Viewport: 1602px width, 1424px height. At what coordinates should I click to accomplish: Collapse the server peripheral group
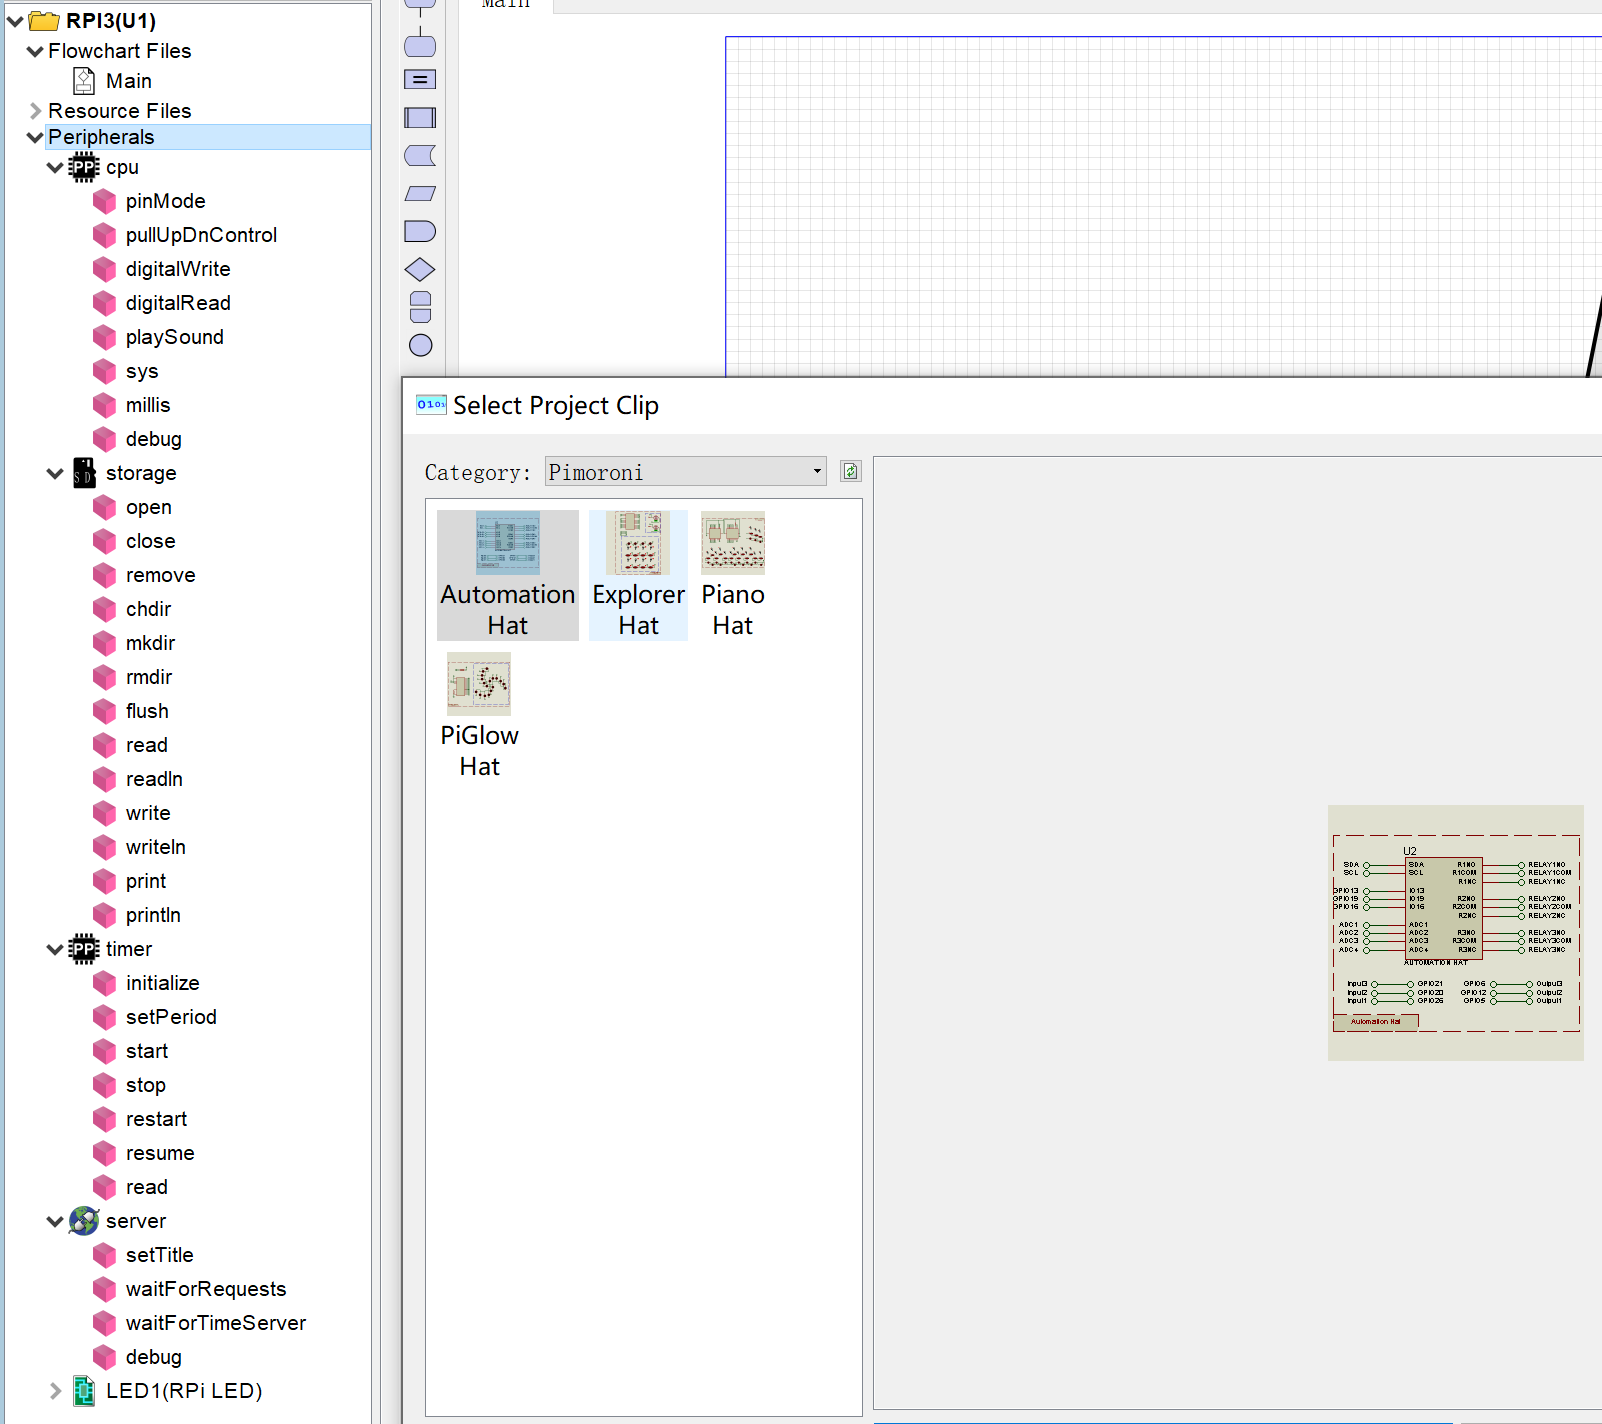click(55, 1221)
